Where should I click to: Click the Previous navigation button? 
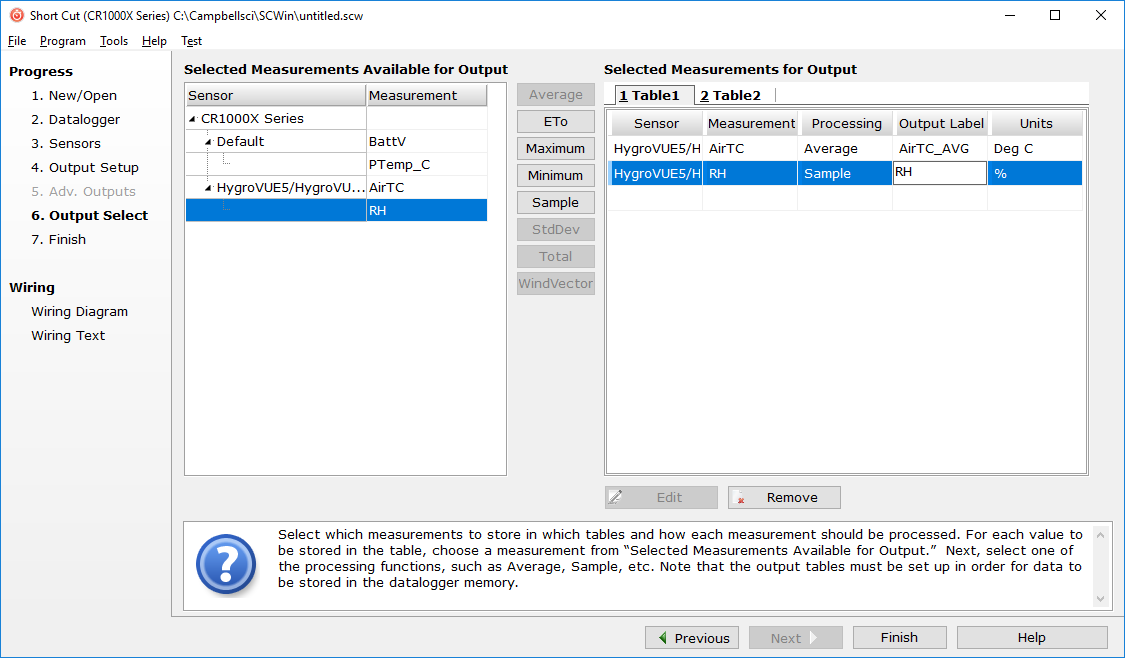[x=692, y=638]
